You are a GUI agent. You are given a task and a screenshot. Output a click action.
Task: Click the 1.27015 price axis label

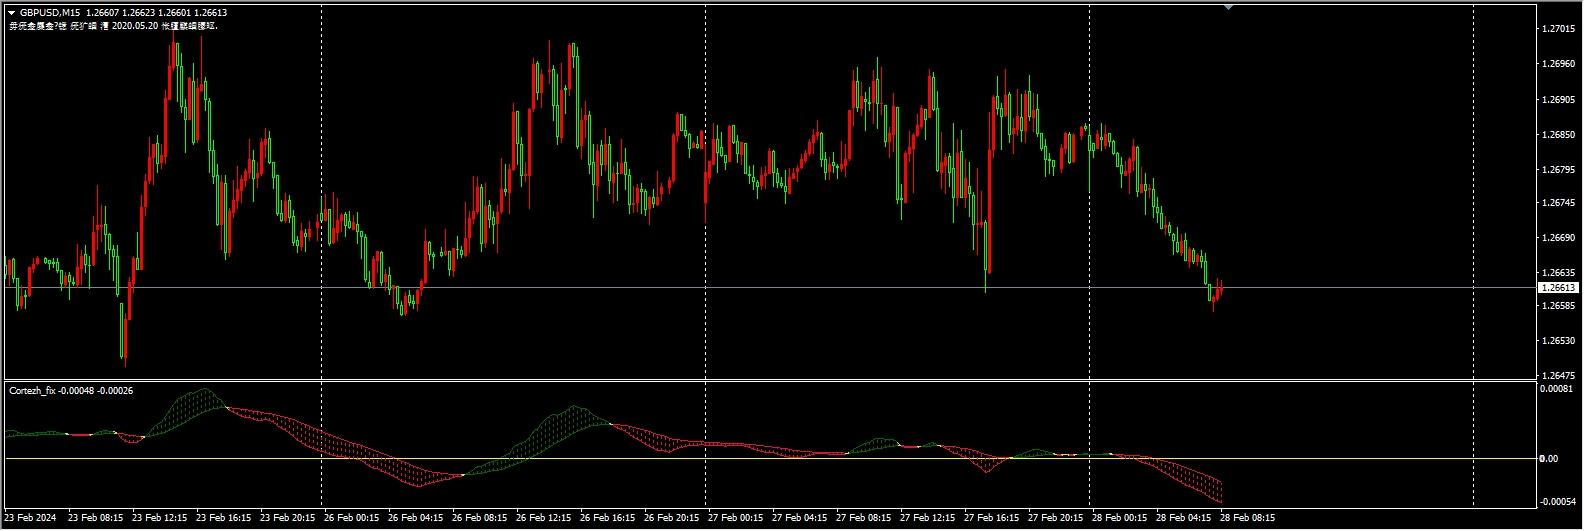[1558, 29]
